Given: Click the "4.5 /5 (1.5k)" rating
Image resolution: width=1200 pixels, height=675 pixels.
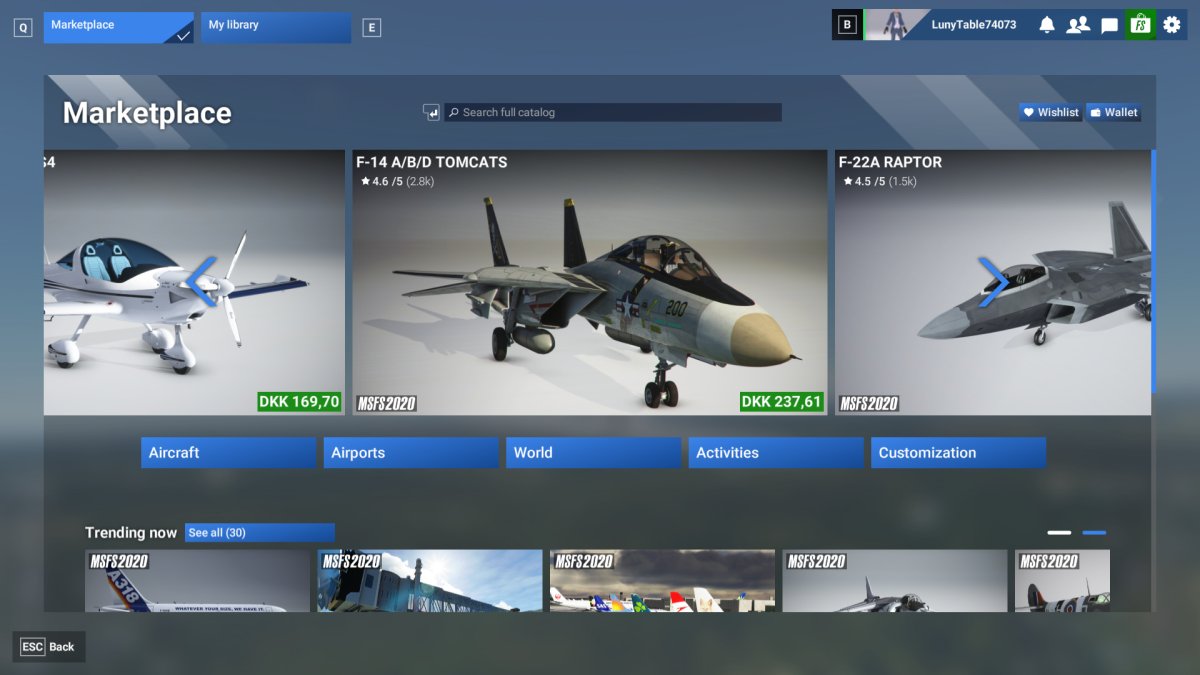Looking at the screenshot, I should pyautogui.click(x=880, y=182).
